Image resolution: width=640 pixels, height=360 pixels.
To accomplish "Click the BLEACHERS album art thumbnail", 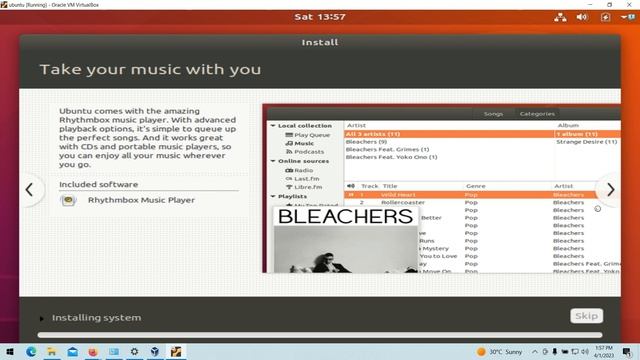I will click(x=345, y=240).
